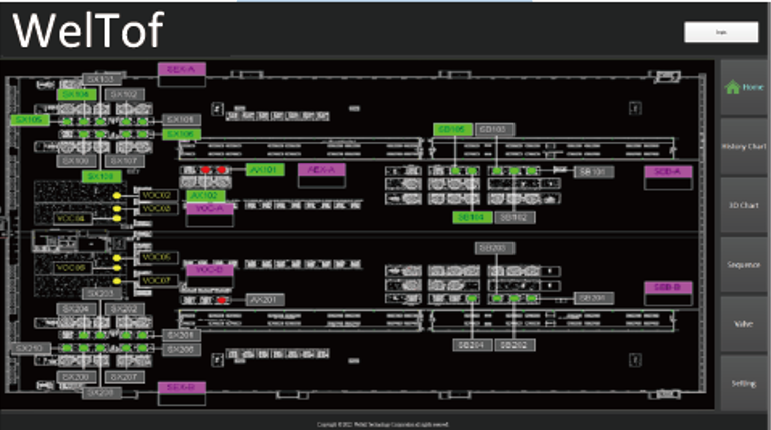Open the Setting page
This screenshot has height=430, width=771.
(x=743, y=383)
